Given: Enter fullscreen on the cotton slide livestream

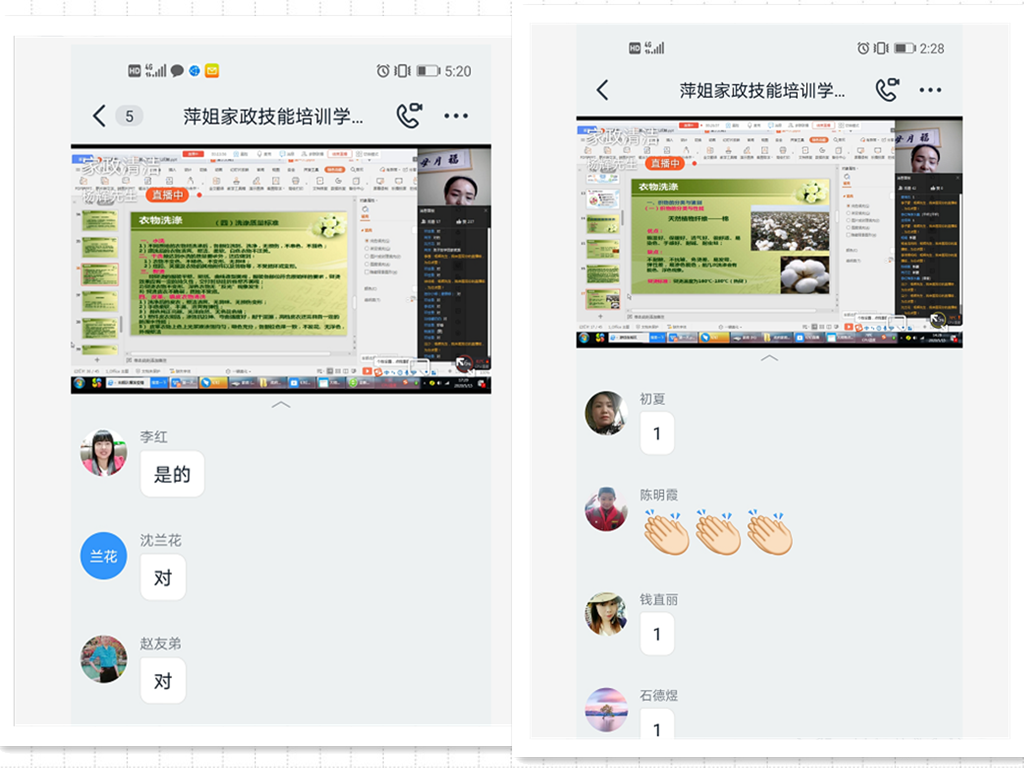Looking at the screenshot, I should (938, 320).
